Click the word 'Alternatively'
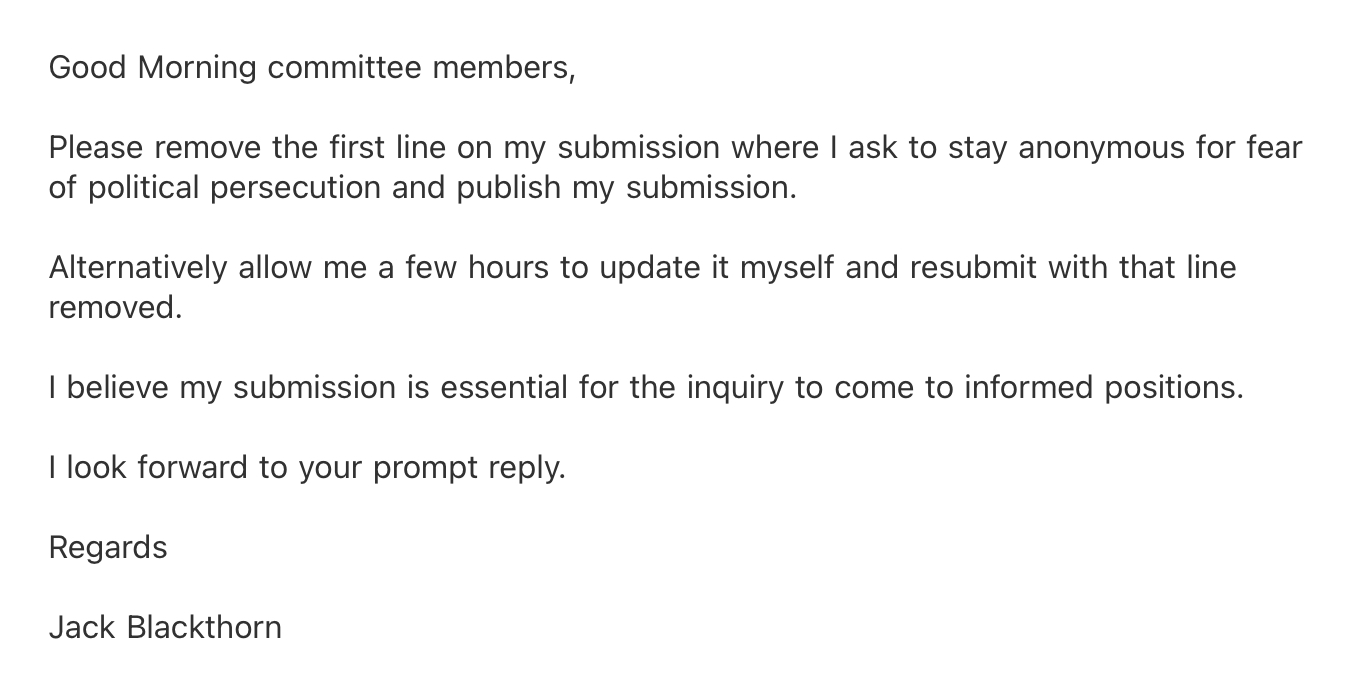The image size is (1346, 687). (x=138, y=268)
